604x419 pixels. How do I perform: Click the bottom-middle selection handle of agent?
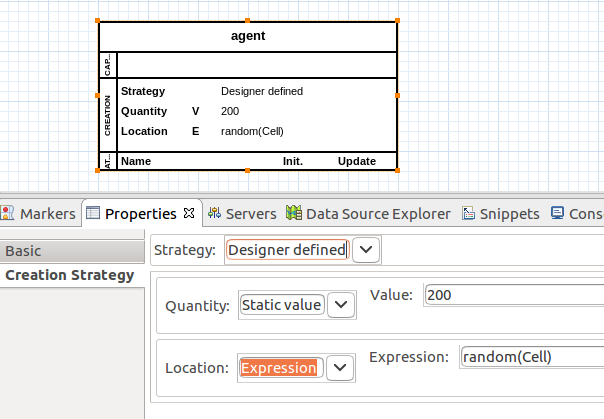(x=247, y=170)
